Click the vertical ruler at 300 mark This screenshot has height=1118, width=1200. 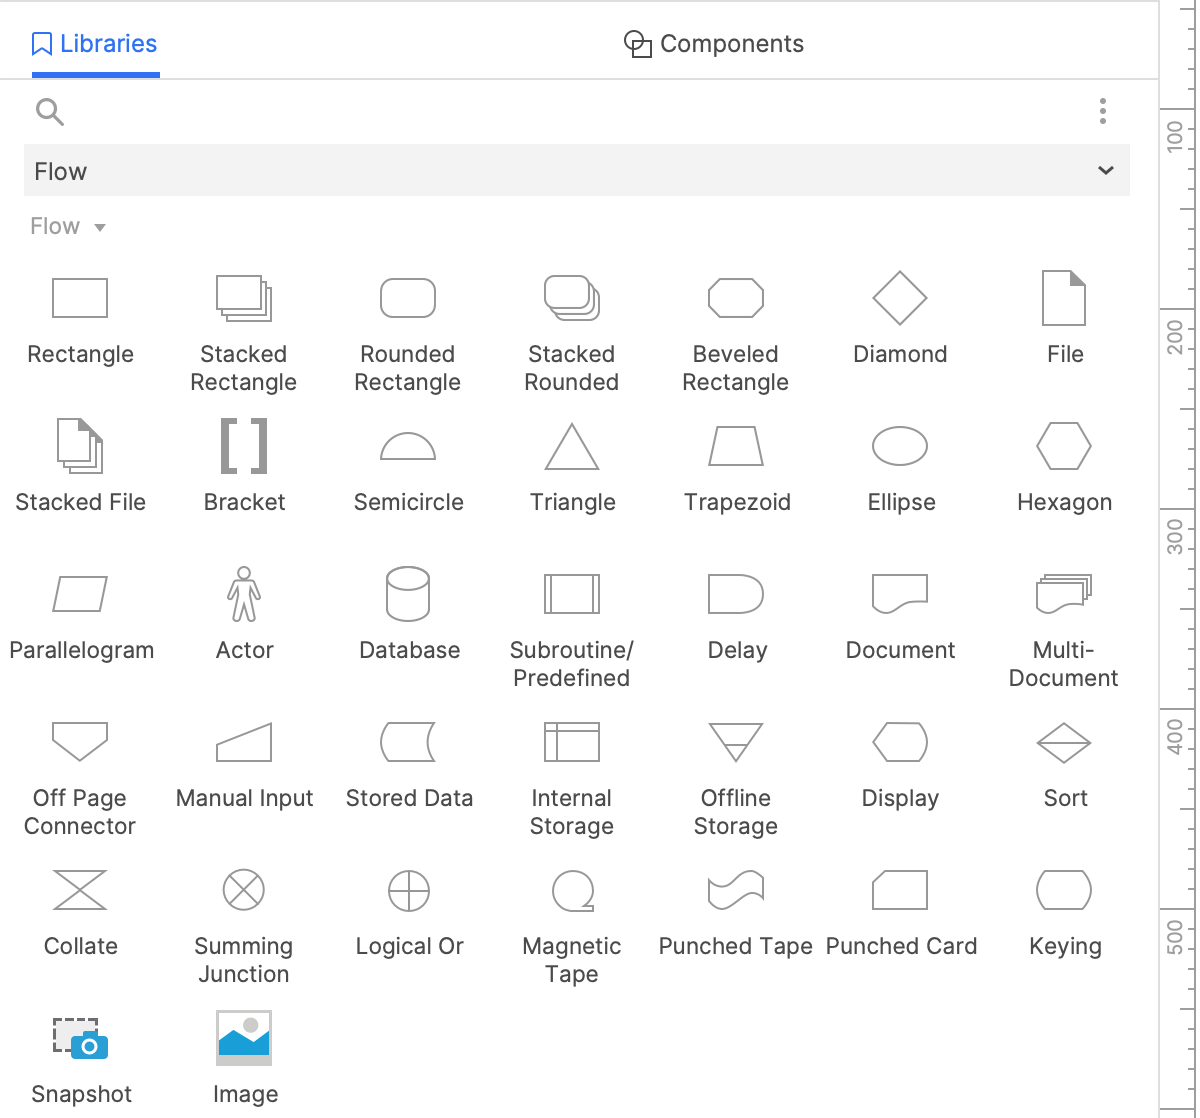click(x=1178, y=538)
